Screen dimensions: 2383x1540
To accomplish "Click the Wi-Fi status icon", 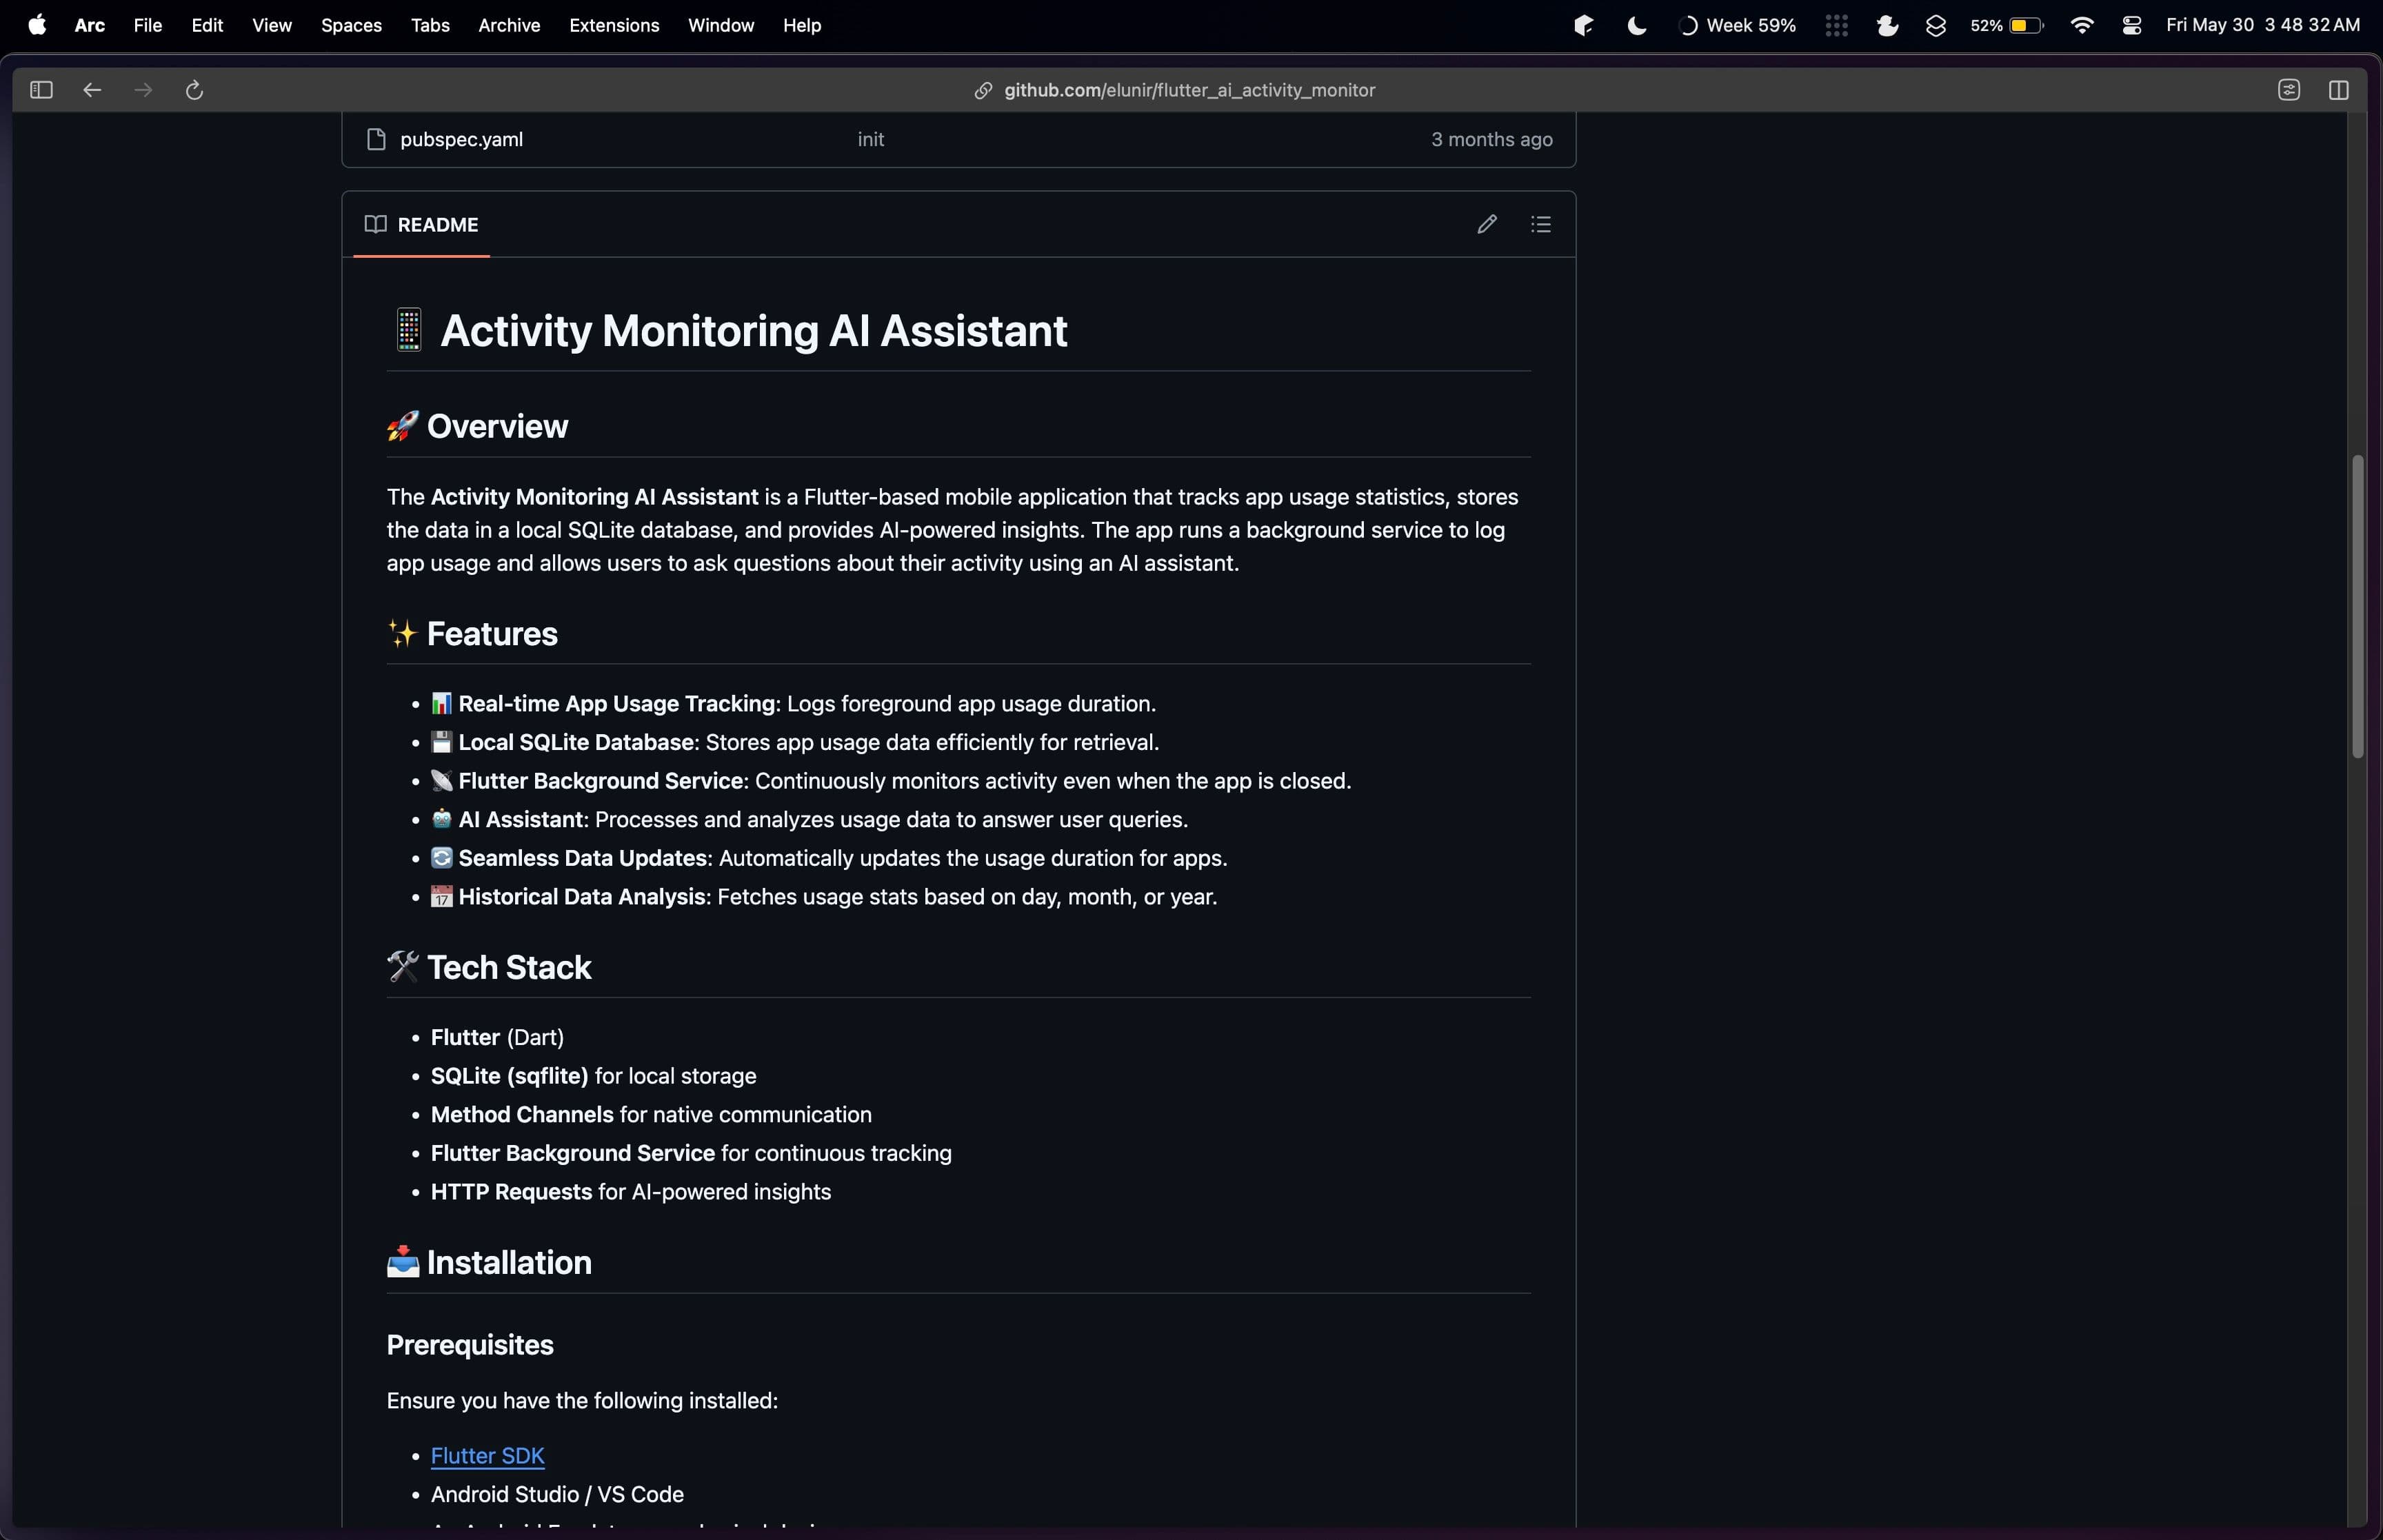I will click(2081, 25).
